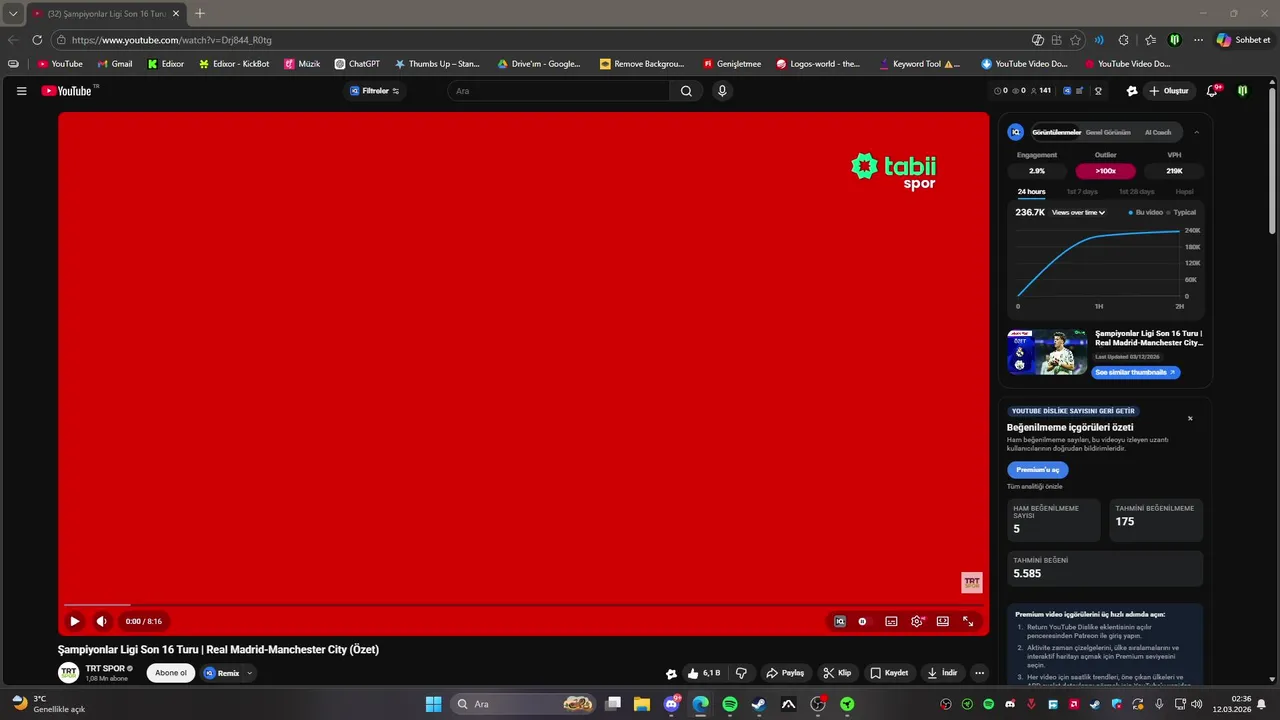The width and height of the screenshot is (1280, 720).
Task: Refresh the page with reload icon
Action: (x=37, y=40)
